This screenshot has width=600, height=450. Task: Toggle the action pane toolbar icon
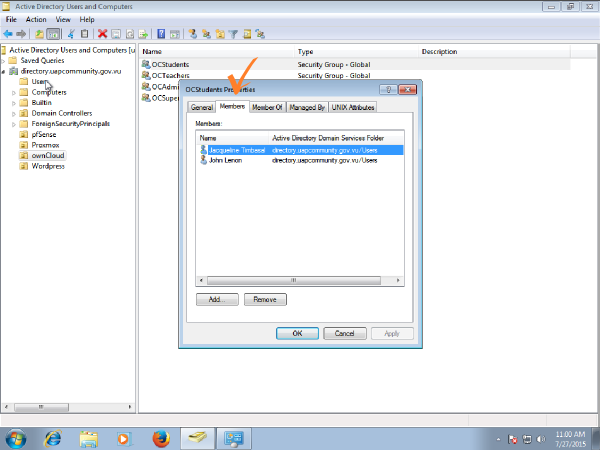[175, 34]
